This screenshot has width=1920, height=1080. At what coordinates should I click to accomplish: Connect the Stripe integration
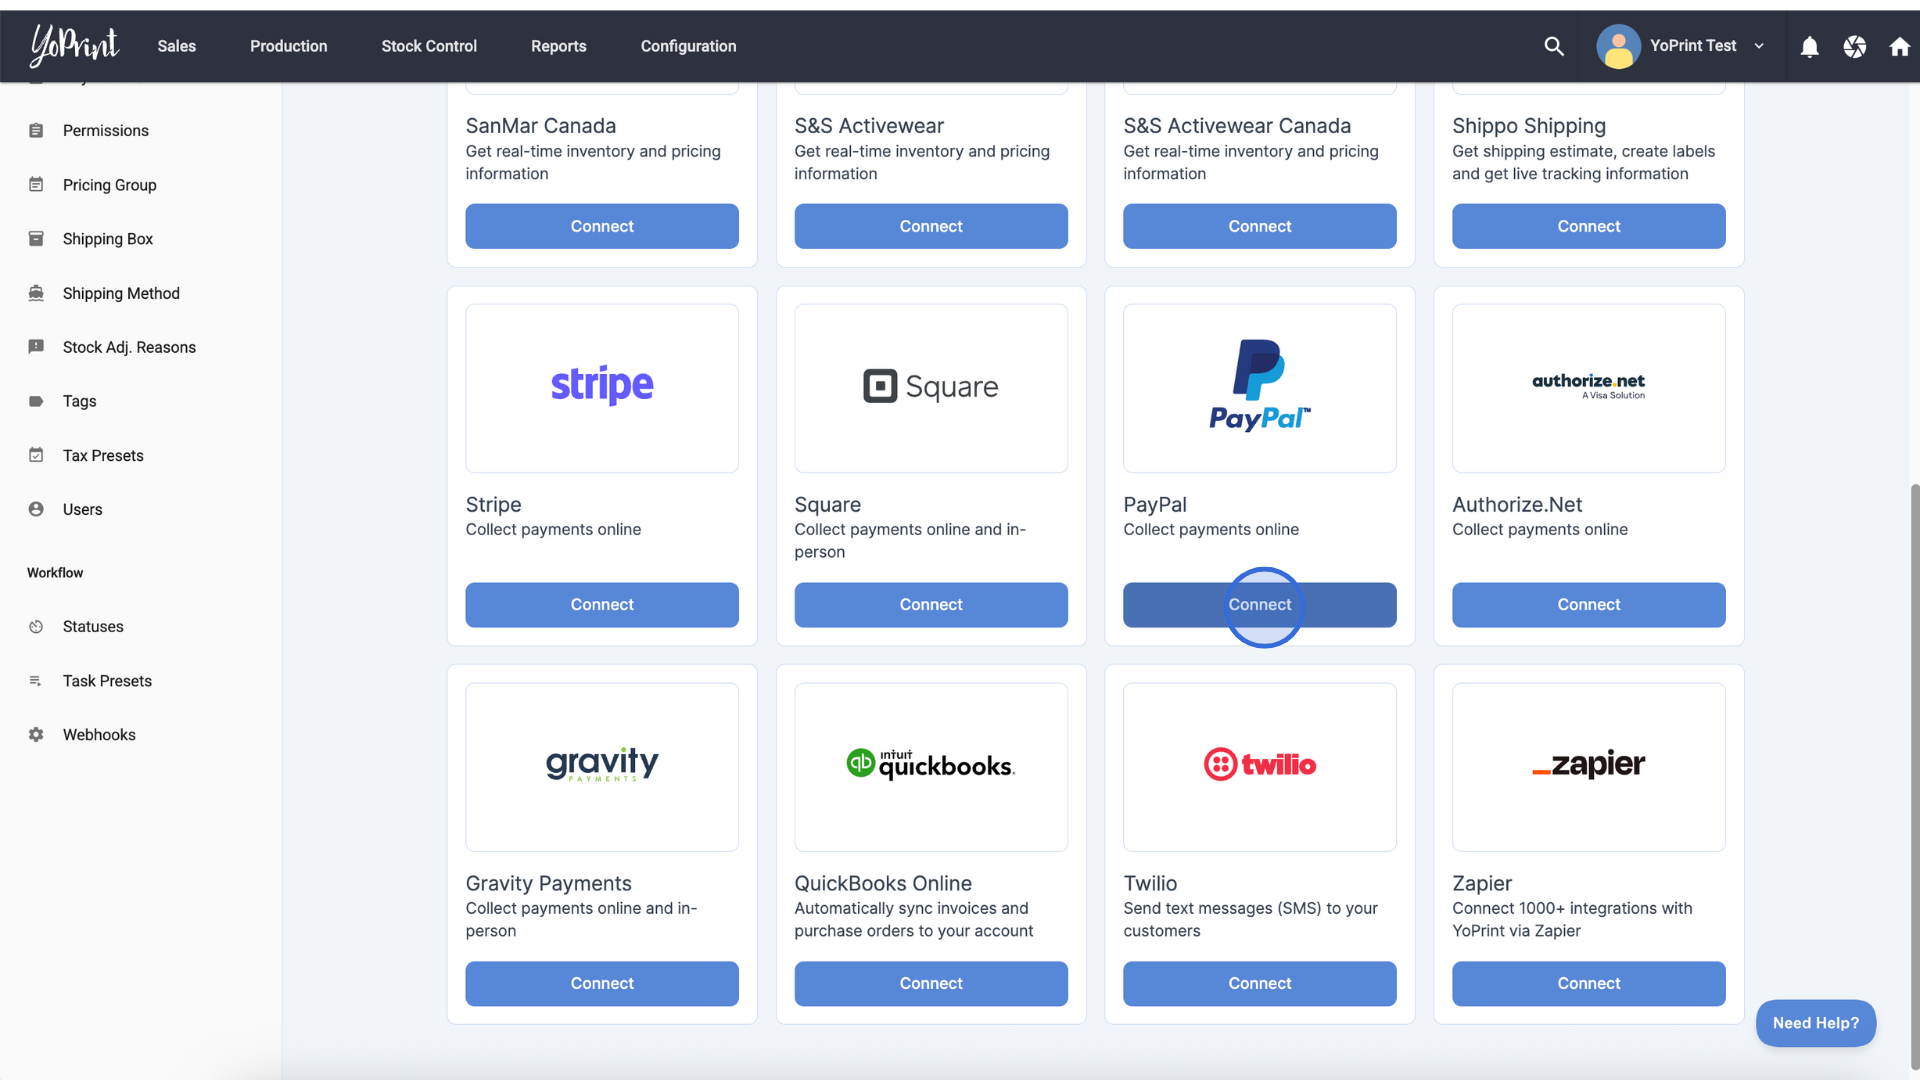[602, 605]
